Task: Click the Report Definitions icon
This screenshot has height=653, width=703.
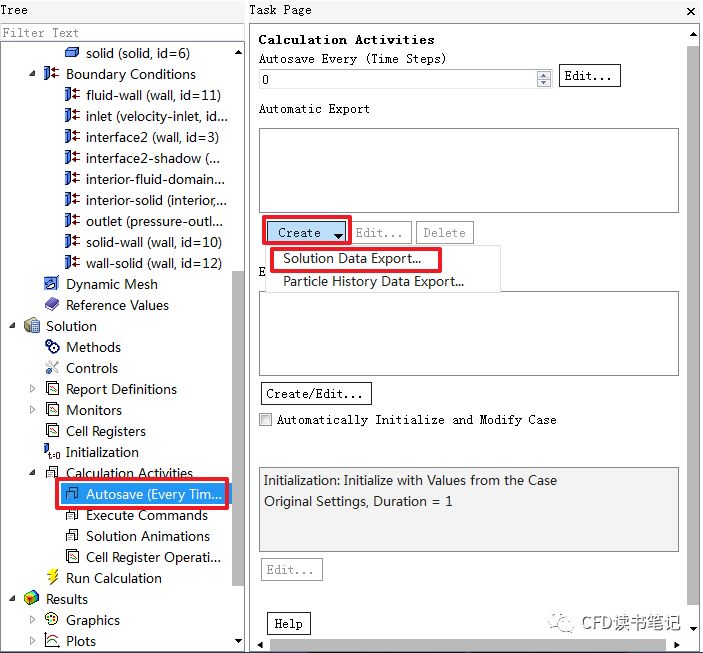Action: coord(52,388)
